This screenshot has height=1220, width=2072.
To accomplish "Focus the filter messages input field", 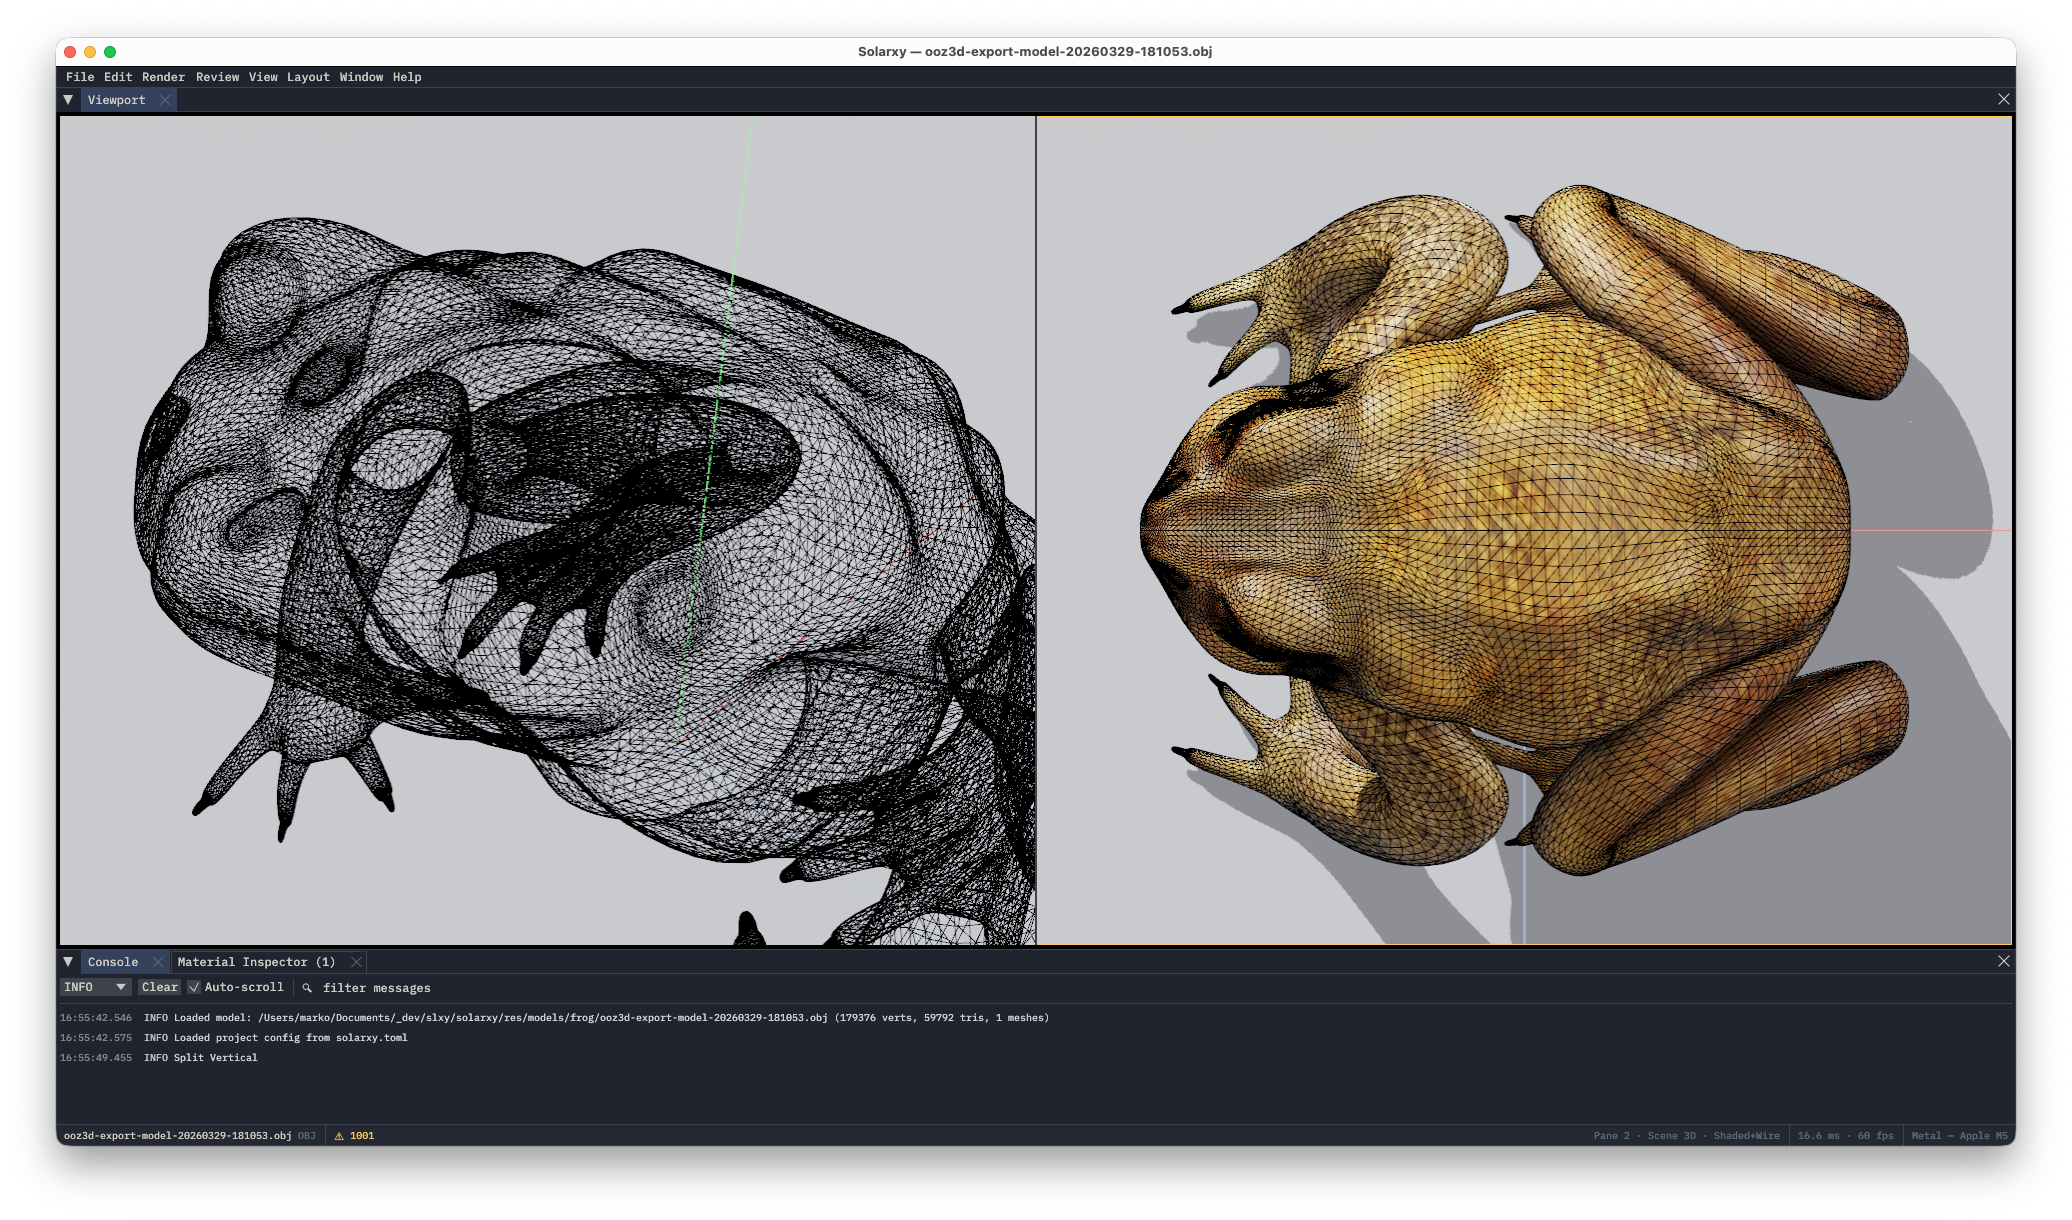I will coord(376,988).
